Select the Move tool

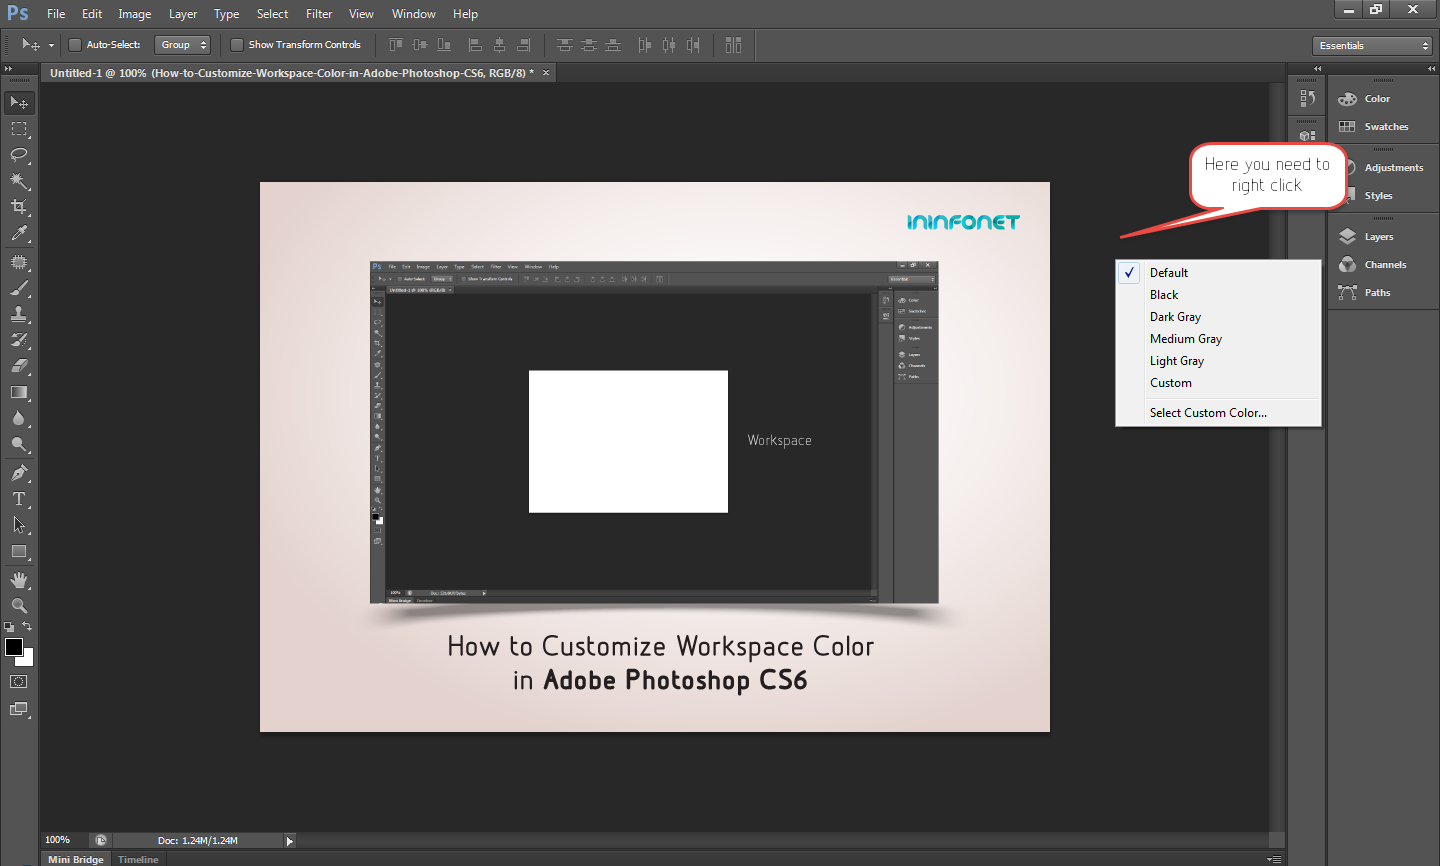click(19, 102)
